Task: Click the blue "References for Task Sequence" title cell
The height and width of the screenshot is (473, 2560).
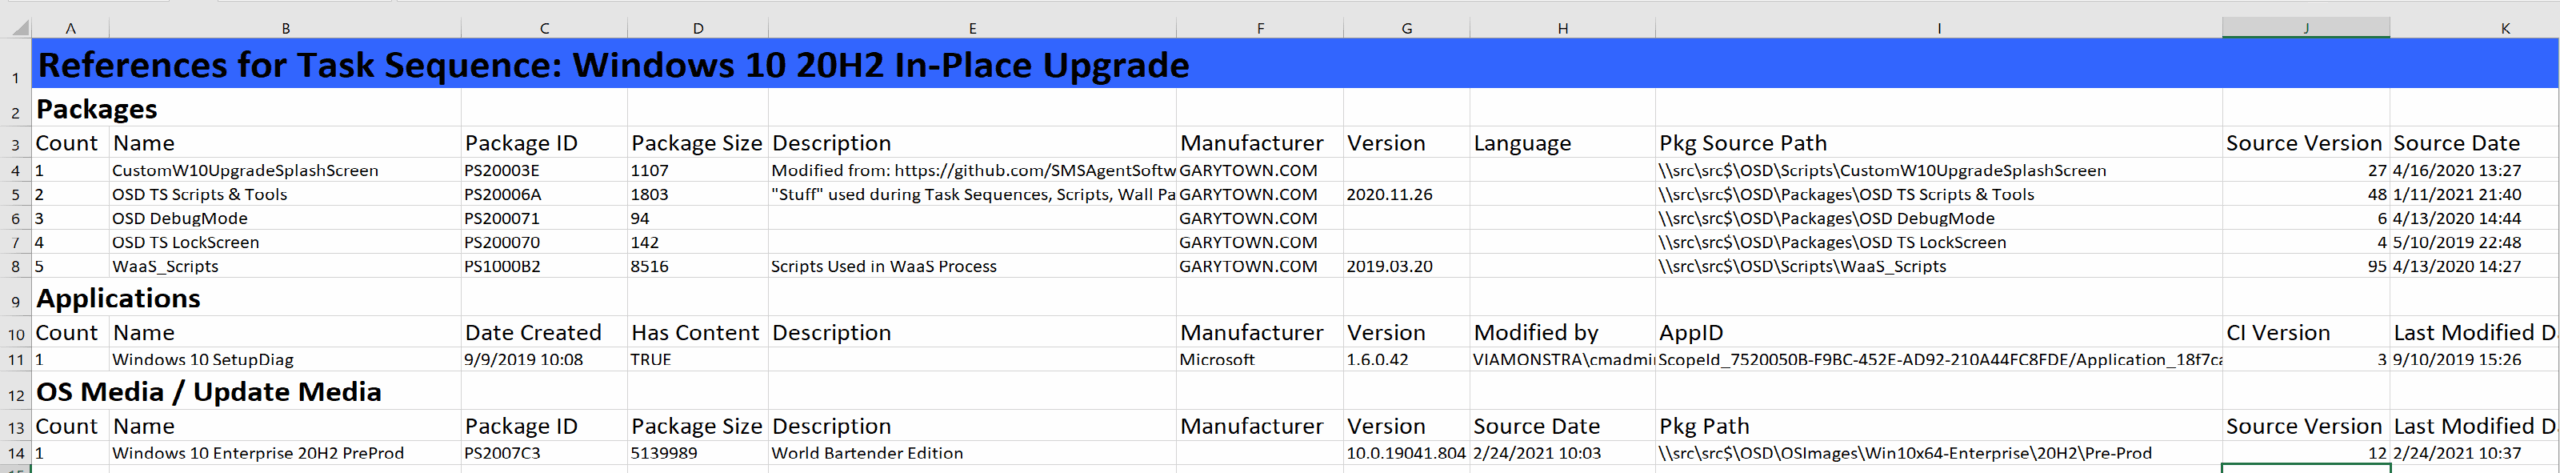Action: click(613, 65)
